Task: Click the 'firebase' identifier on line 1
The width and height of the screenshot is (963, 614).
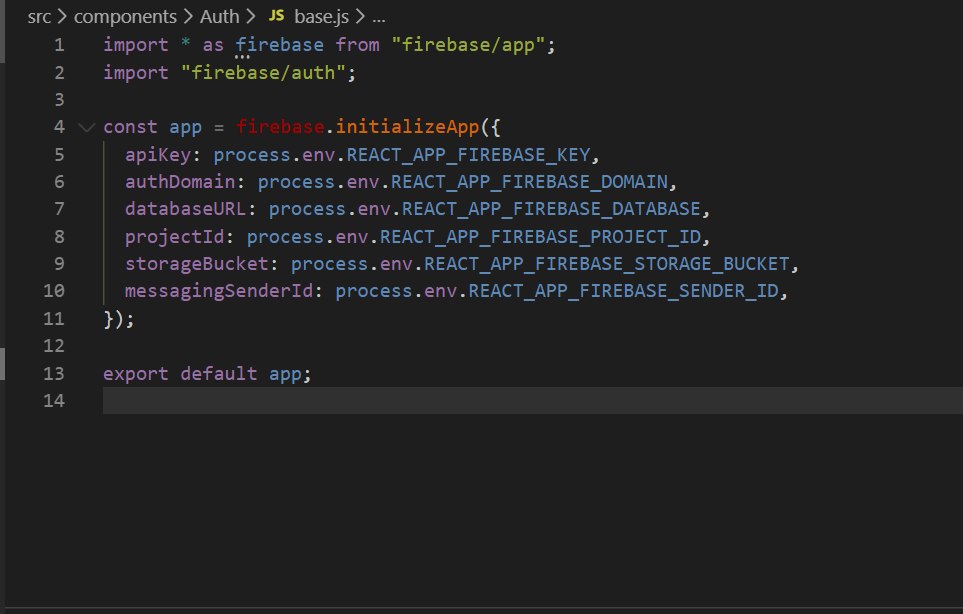Action: (x=279, y=45)
